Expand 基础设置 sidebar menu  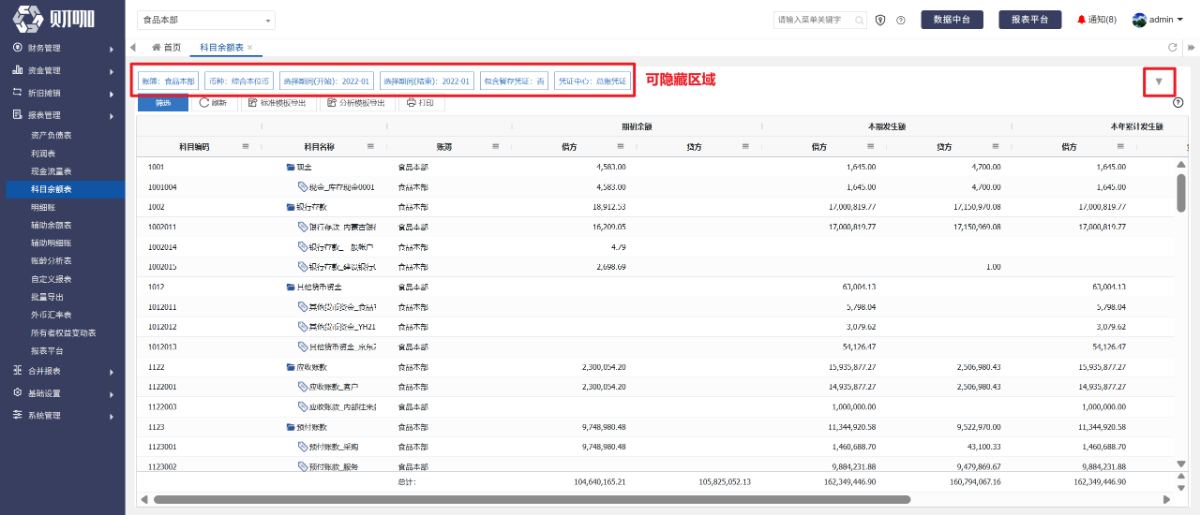(x=62, y=393)
